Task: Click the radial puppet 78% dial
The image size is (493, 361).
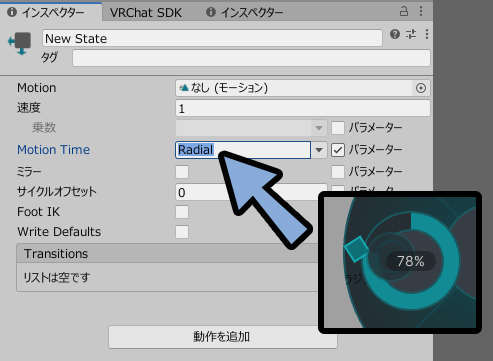Action: [x=411, y=261]
